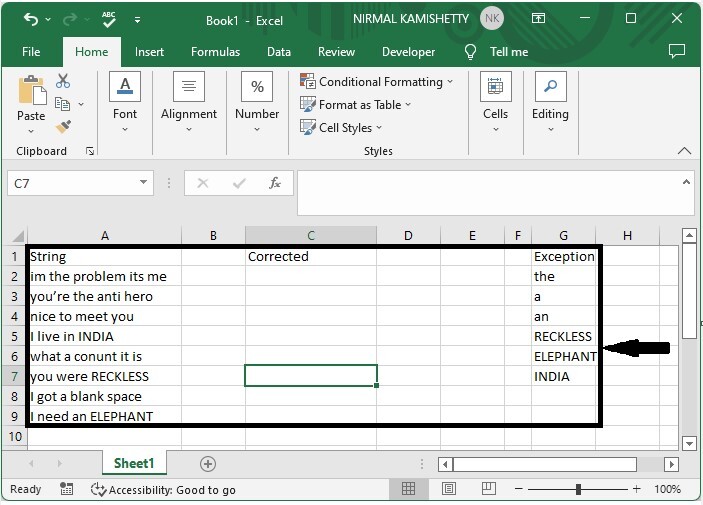This screenshot has width=703, height=505.
Task: Open the Comments speech bubble icon
Action: (677, 51)
